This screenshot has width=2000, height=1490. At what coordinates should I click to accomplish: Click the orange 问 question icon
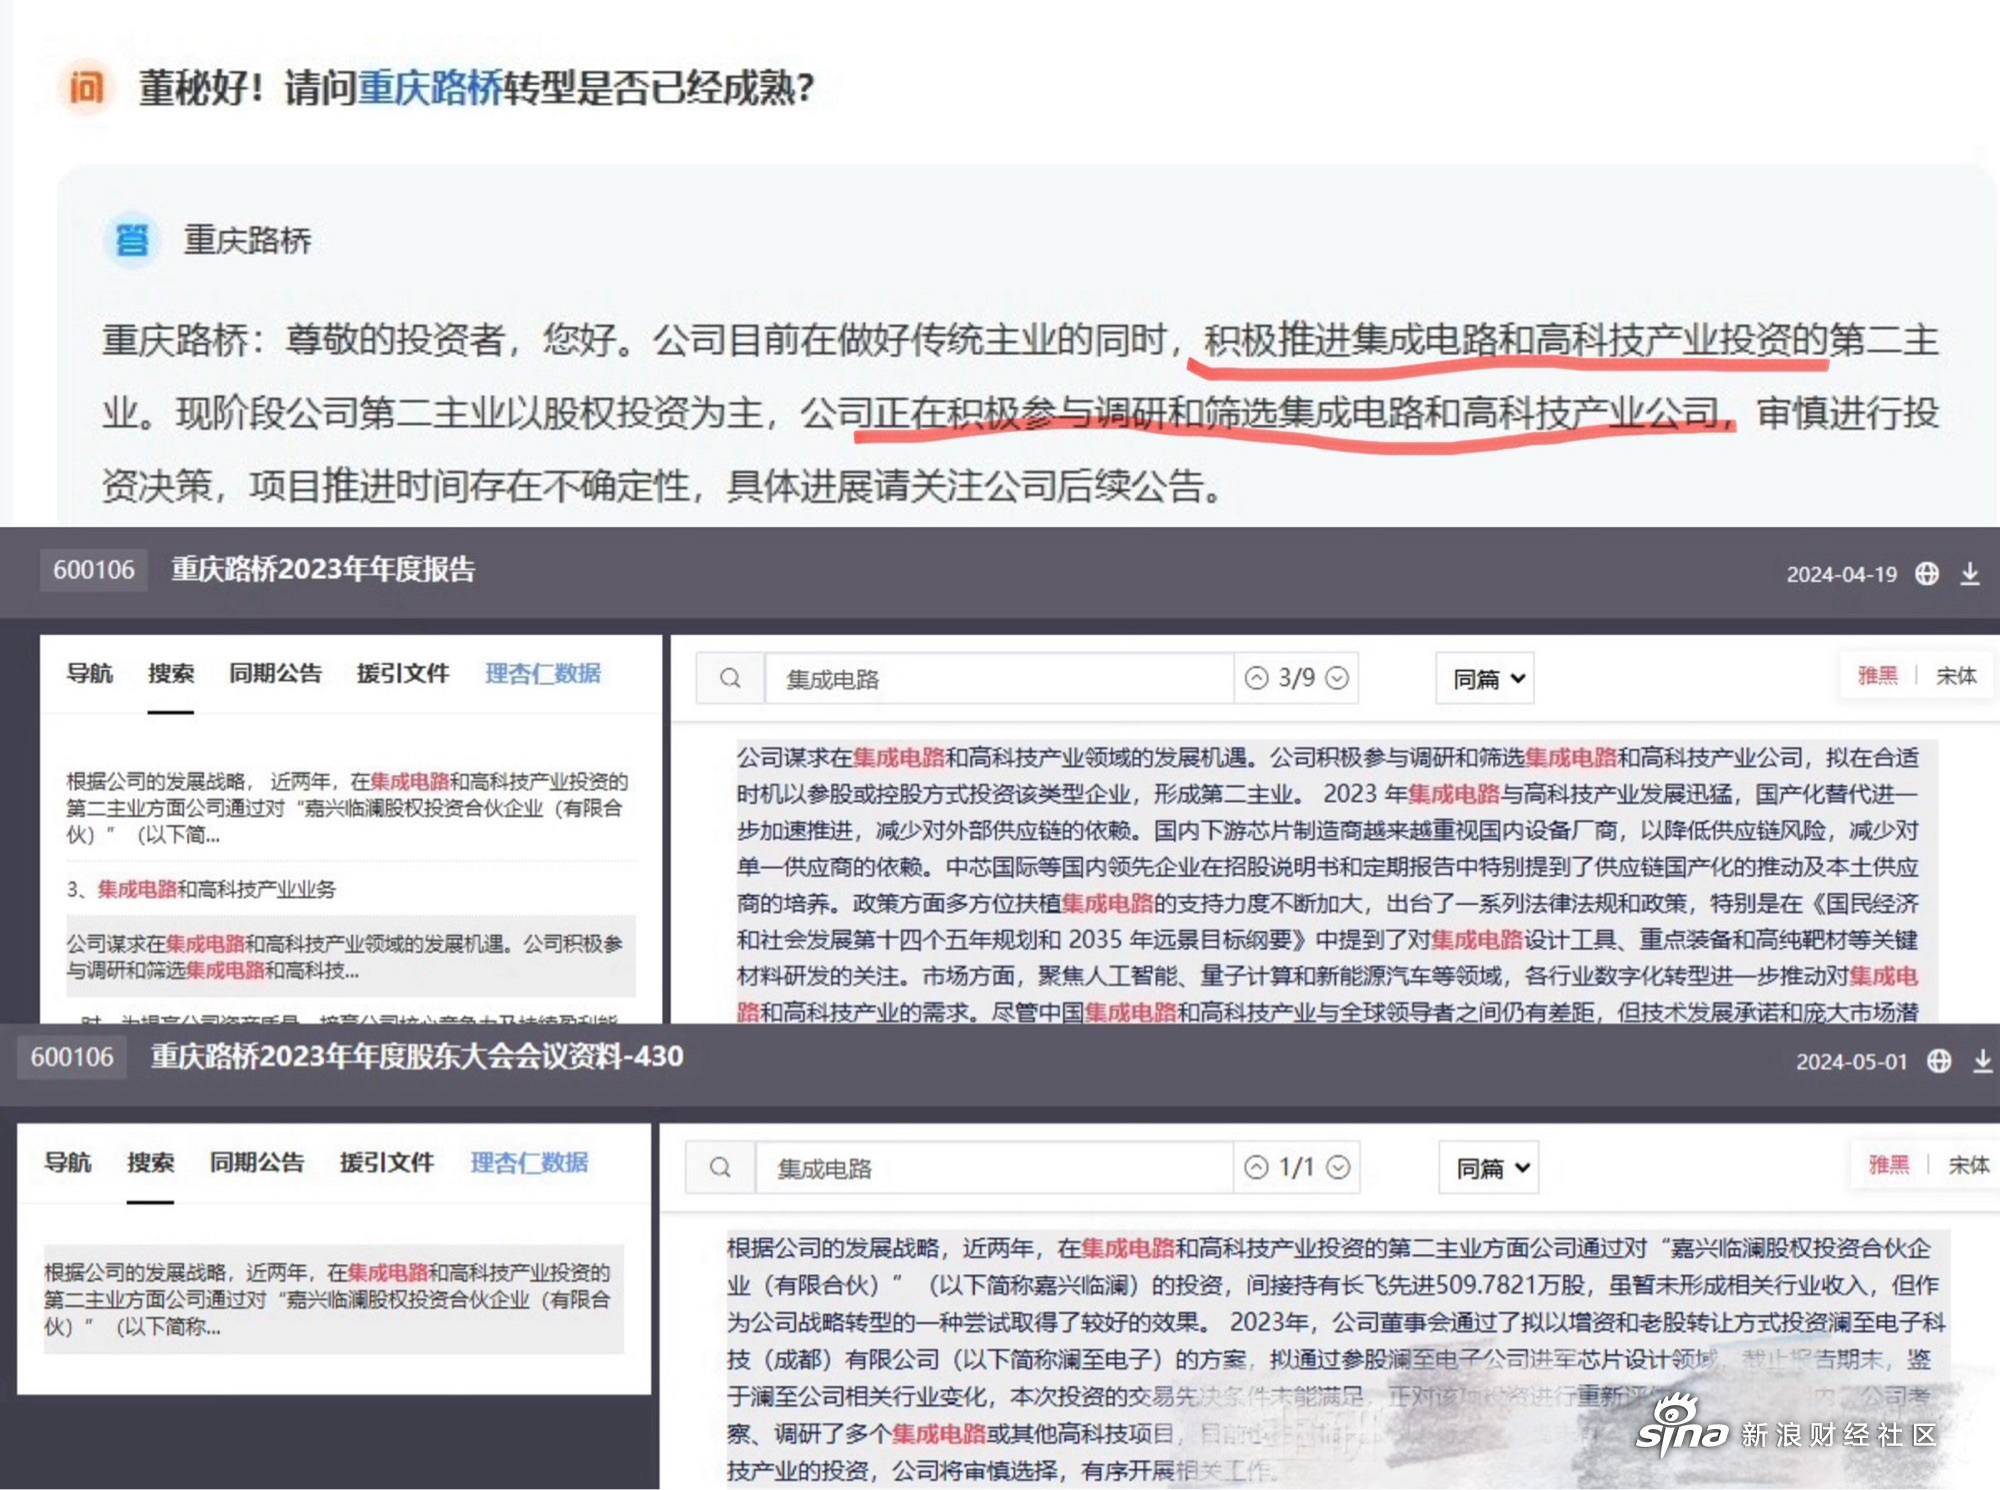point(86,88)
